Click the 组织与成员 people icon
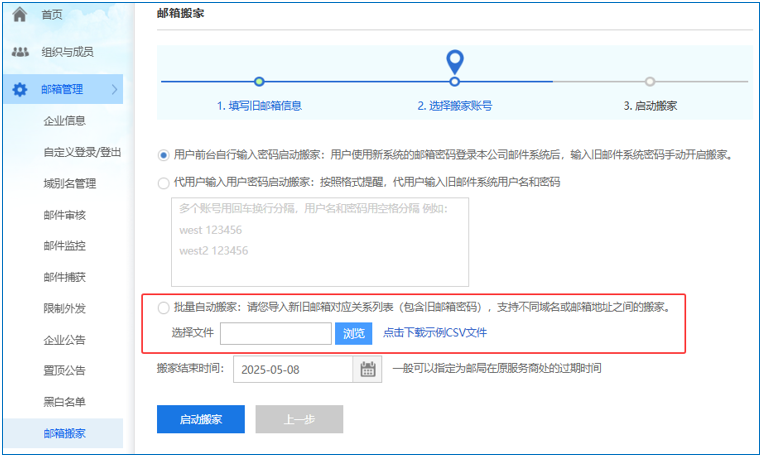 pos(19,52)
